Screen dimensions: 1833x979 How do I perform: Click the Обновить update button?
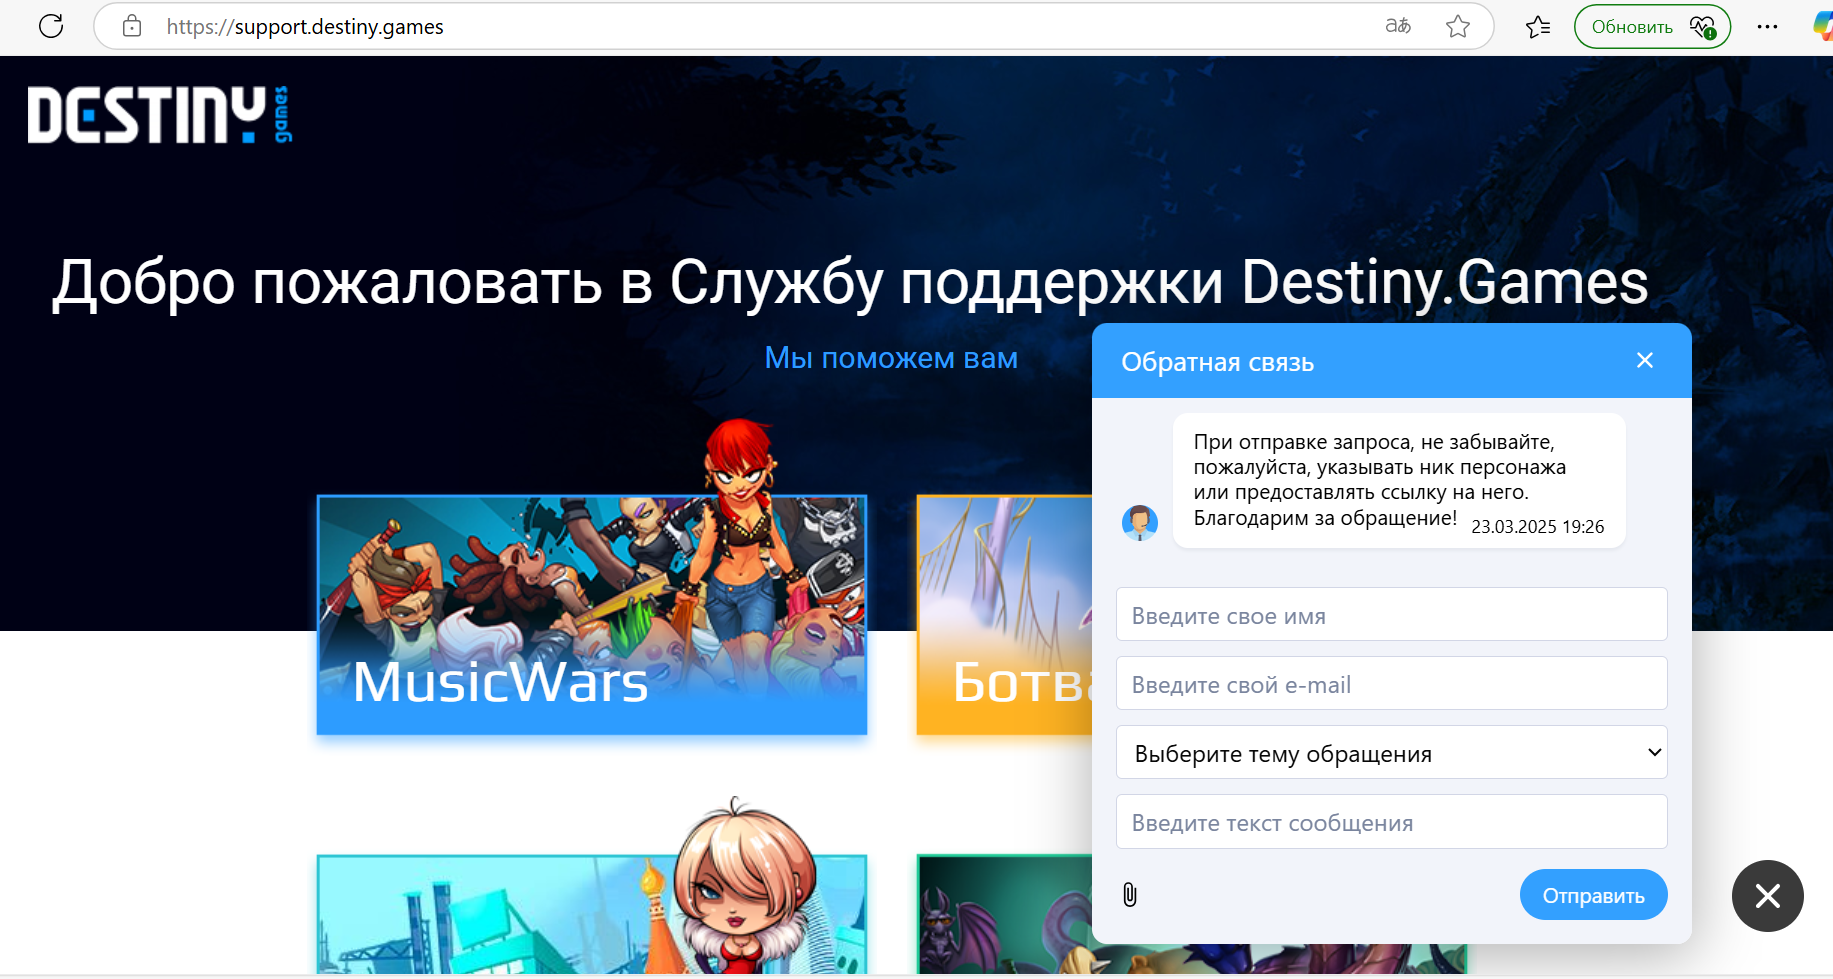[x=1652, y=26]
